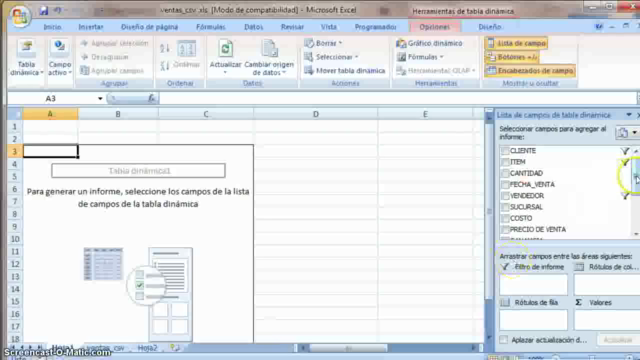Screen dimensions: 640x360
Task: Save the workbook from quick access toolbar
Action: (x=44, y=11)
